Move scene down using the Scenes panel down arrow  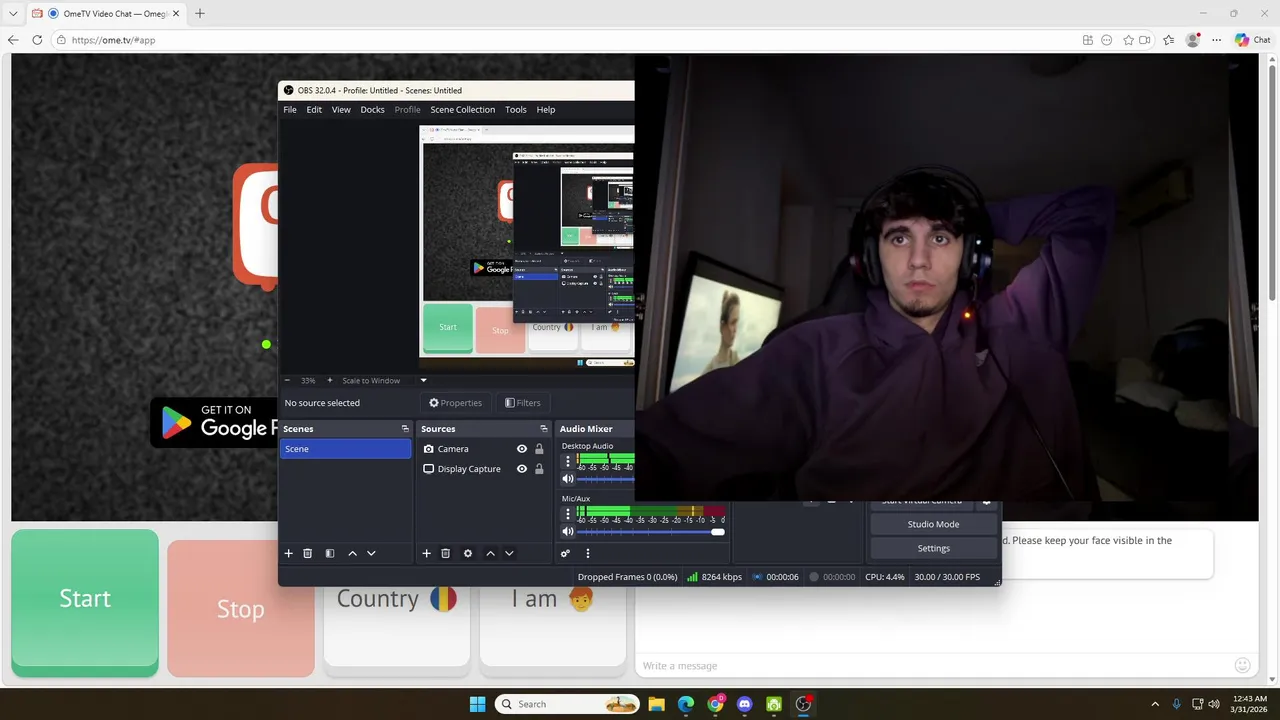(371, 553)
